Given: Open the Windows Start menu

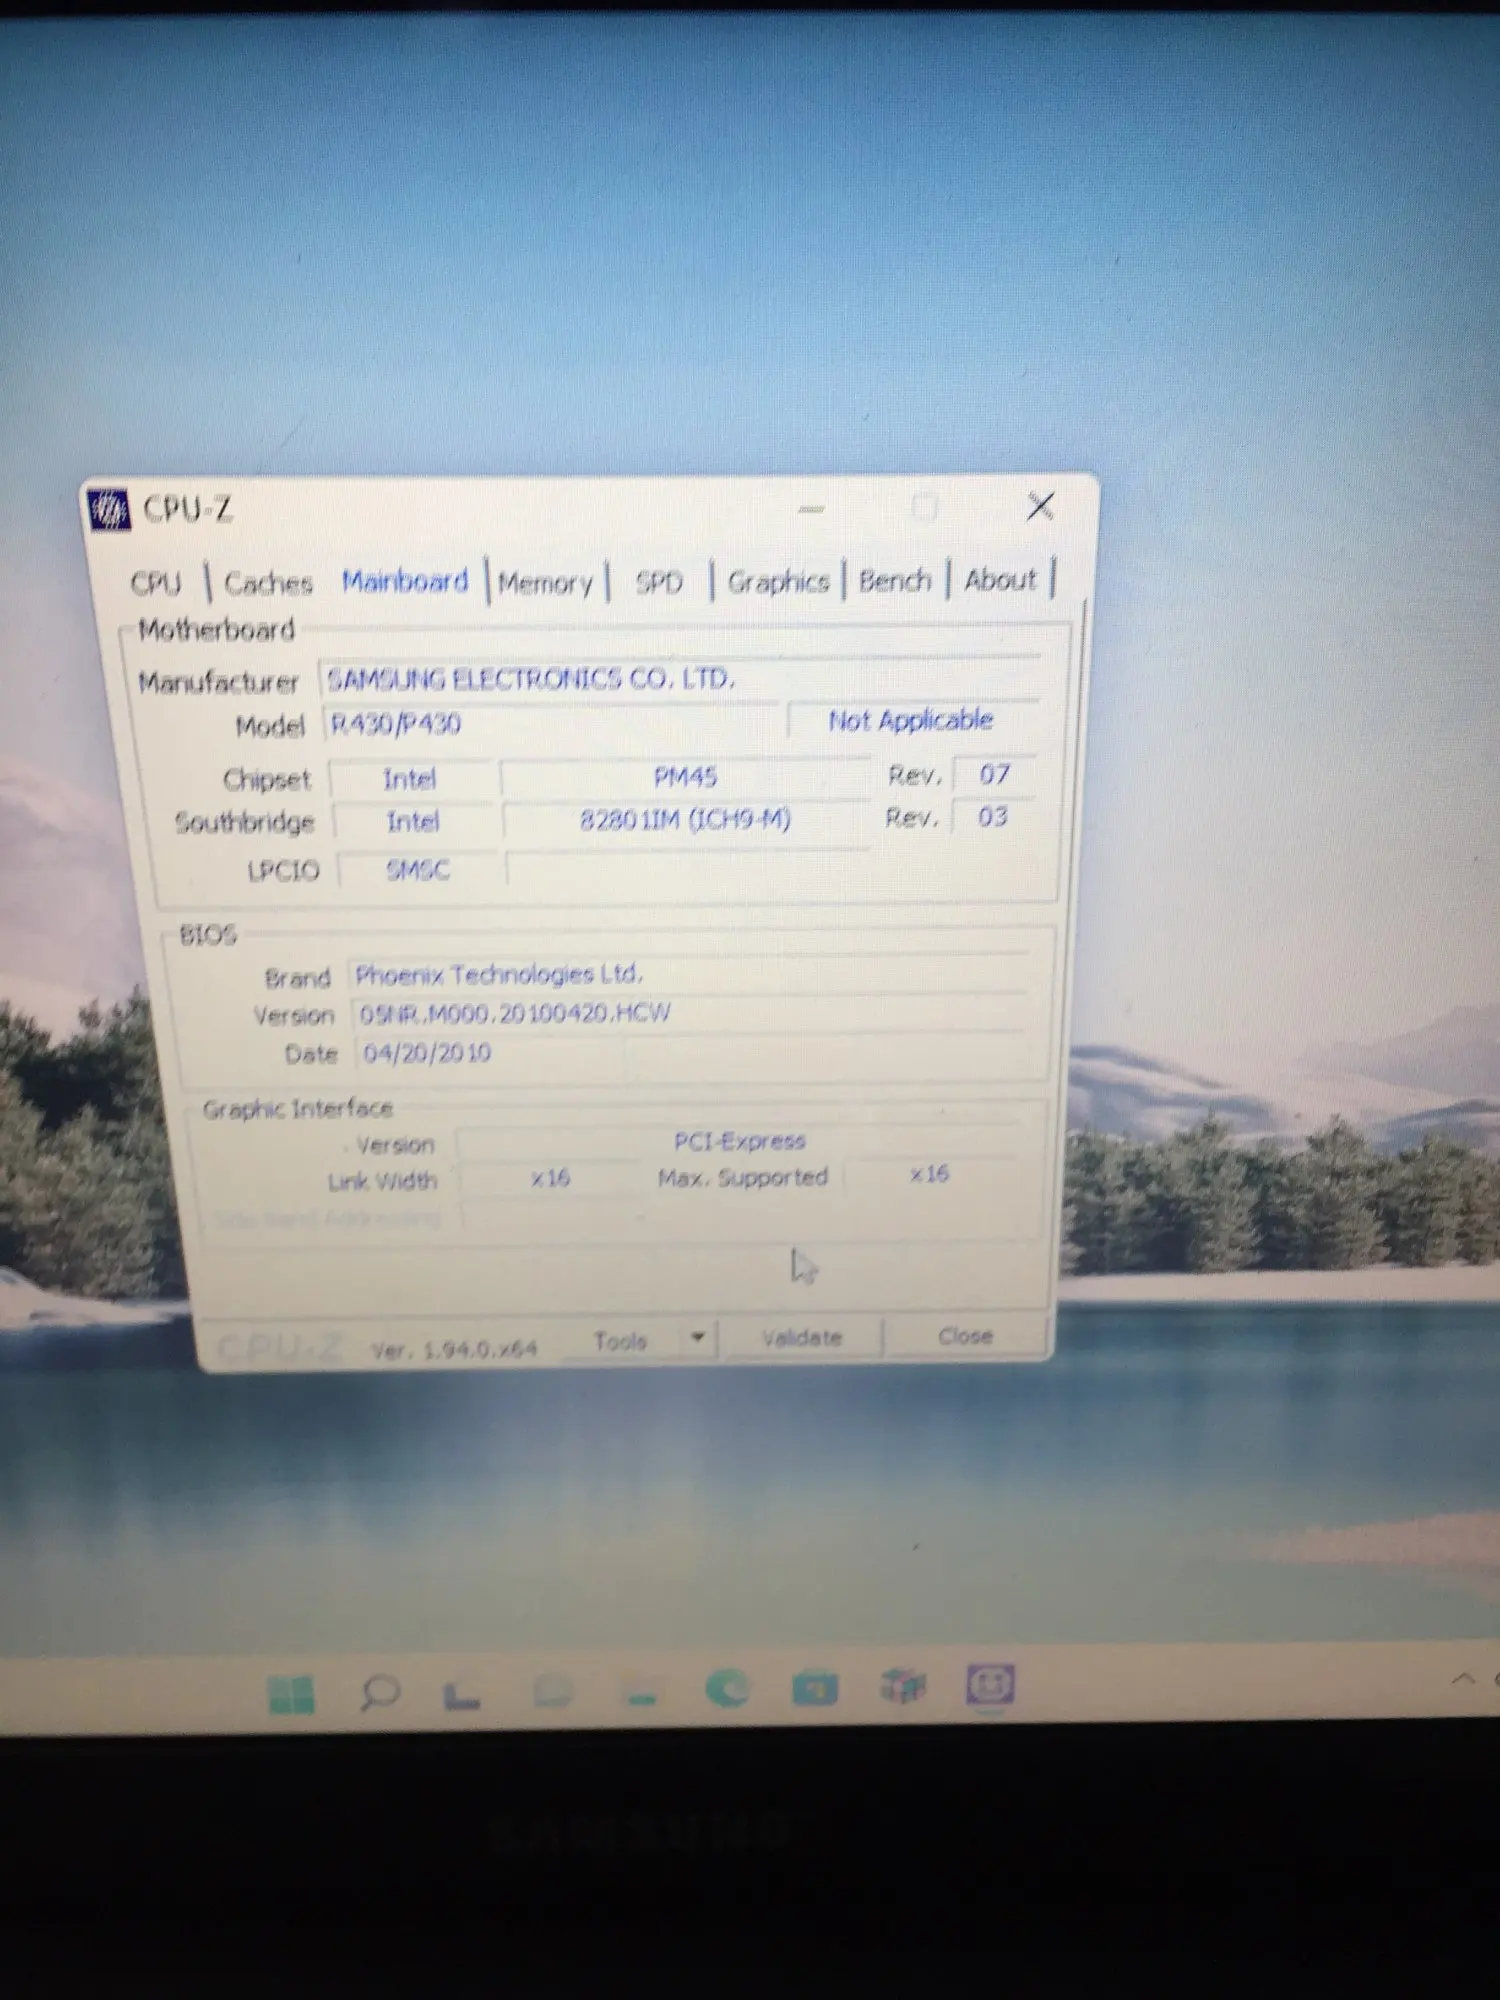Looking at the screenshot, I should pos(291,1693).
